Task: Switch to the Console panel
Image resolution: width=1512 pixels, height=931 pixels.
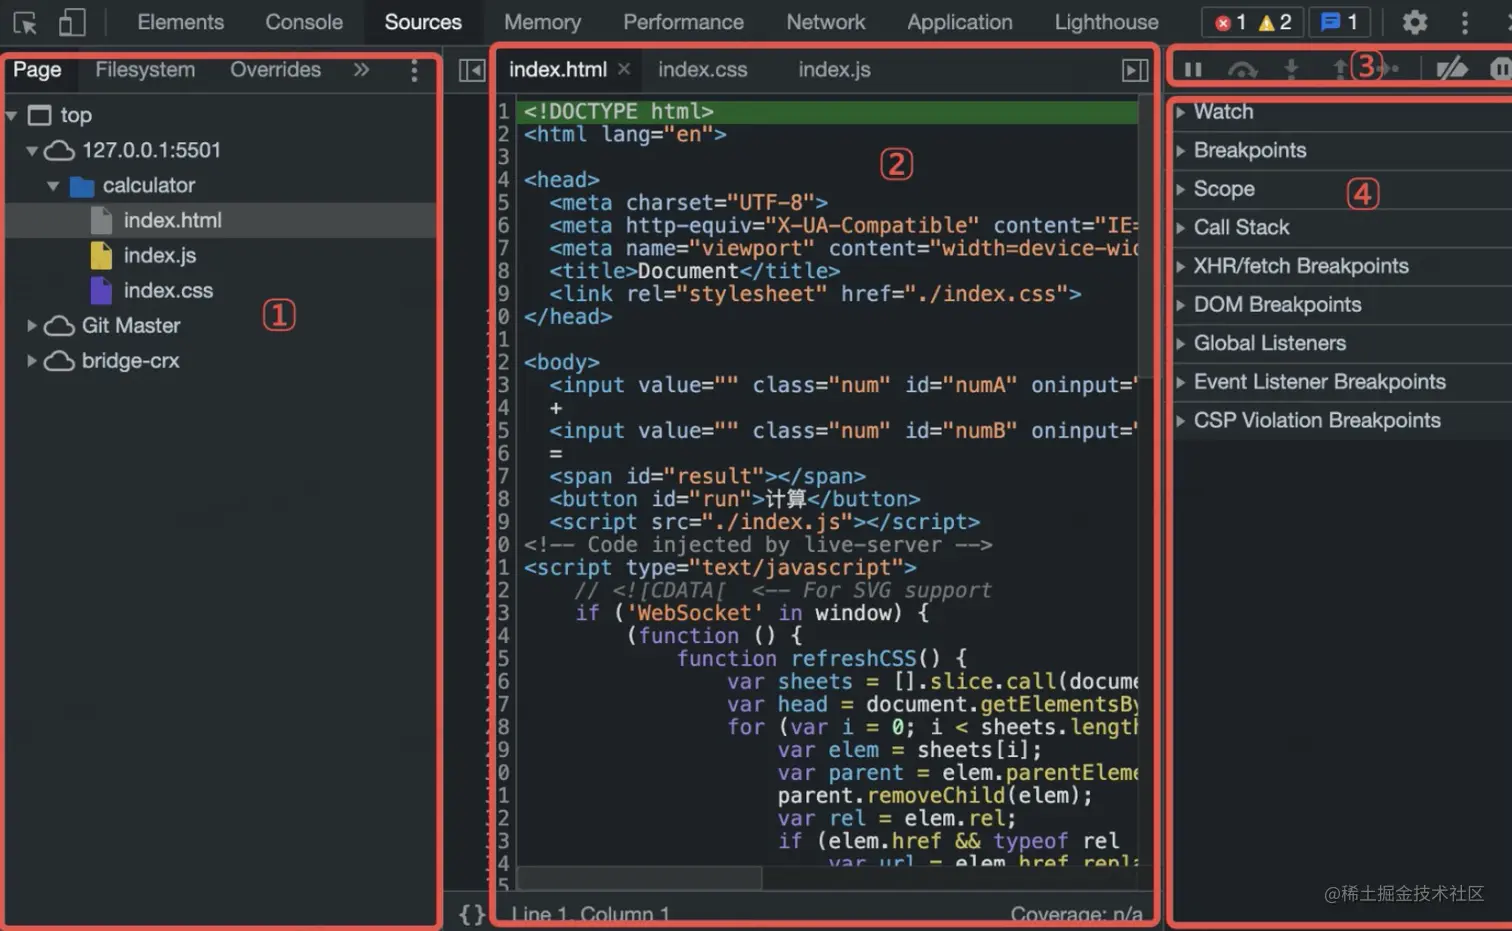Action: [x=304, y=22]
